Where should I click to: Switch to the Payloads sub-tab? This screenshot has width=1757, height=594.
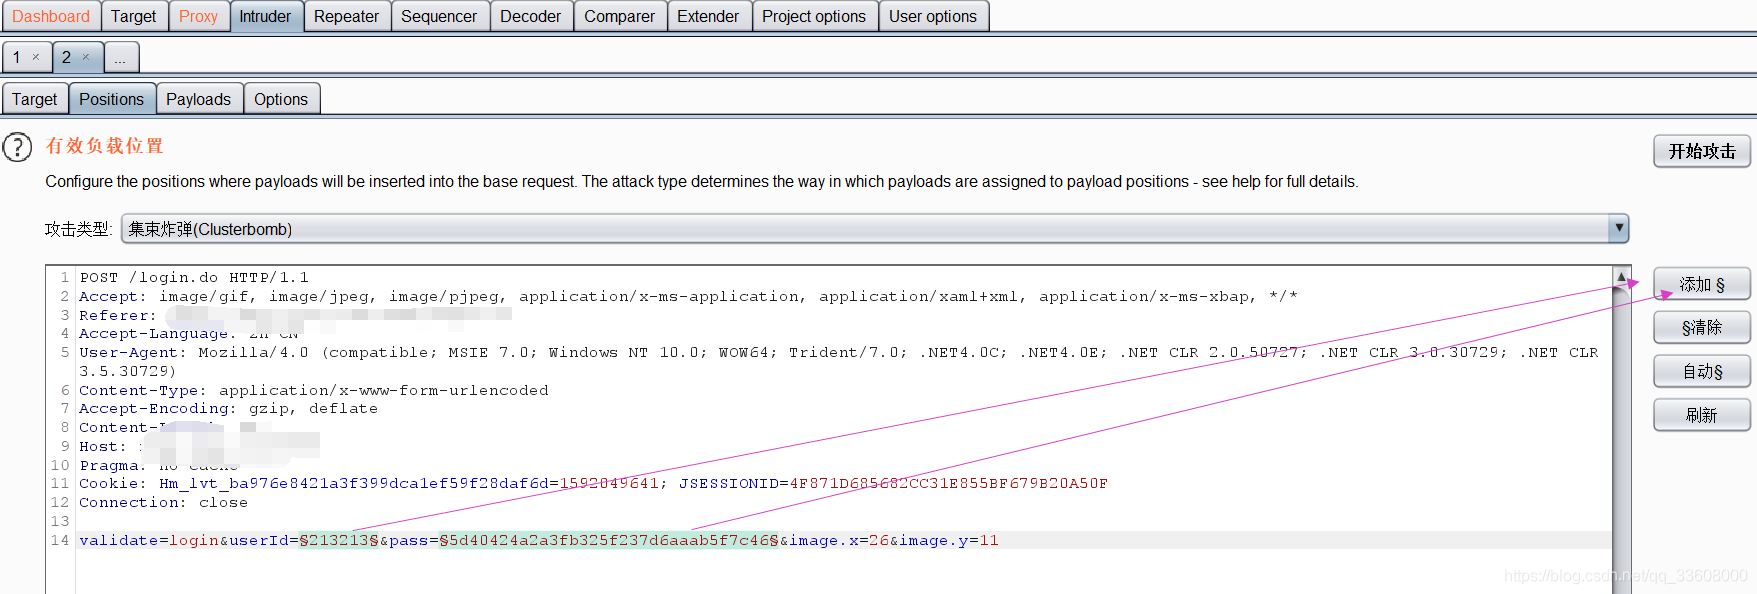tap(198, 99)
